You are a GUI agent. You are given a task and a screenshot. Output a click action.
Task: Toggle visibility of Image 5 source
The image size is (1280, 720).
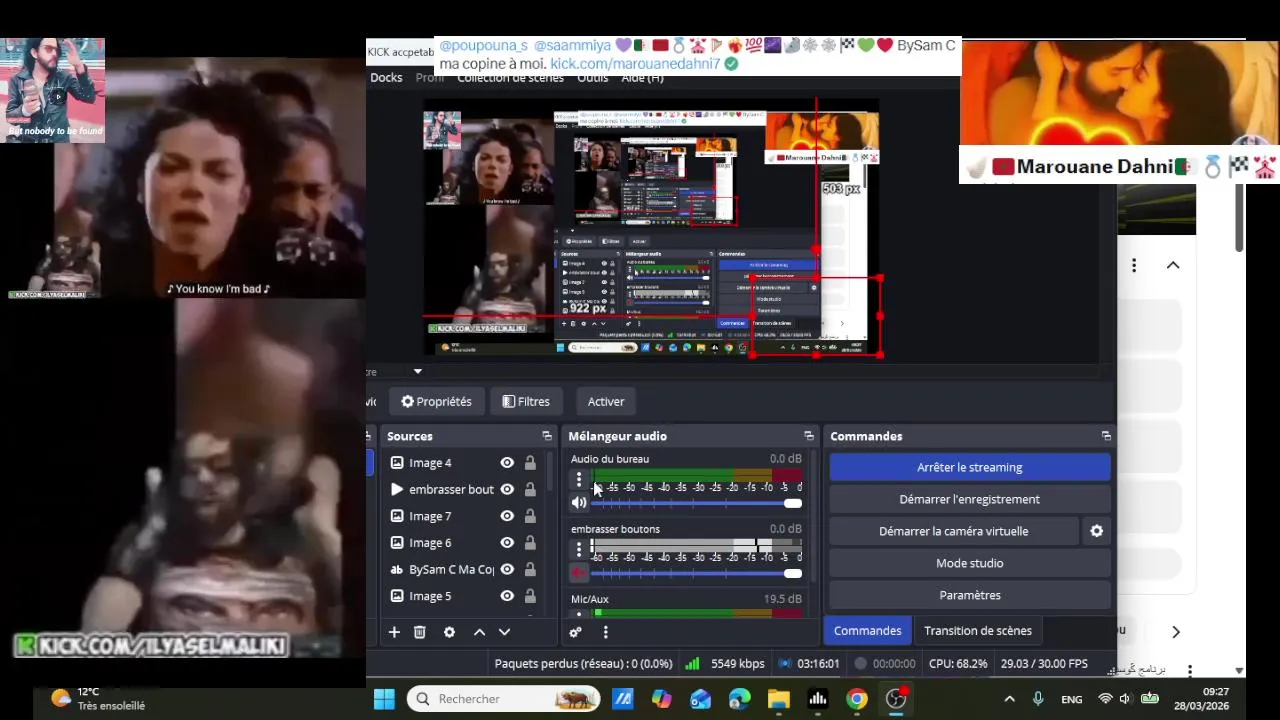pos(507,596)
